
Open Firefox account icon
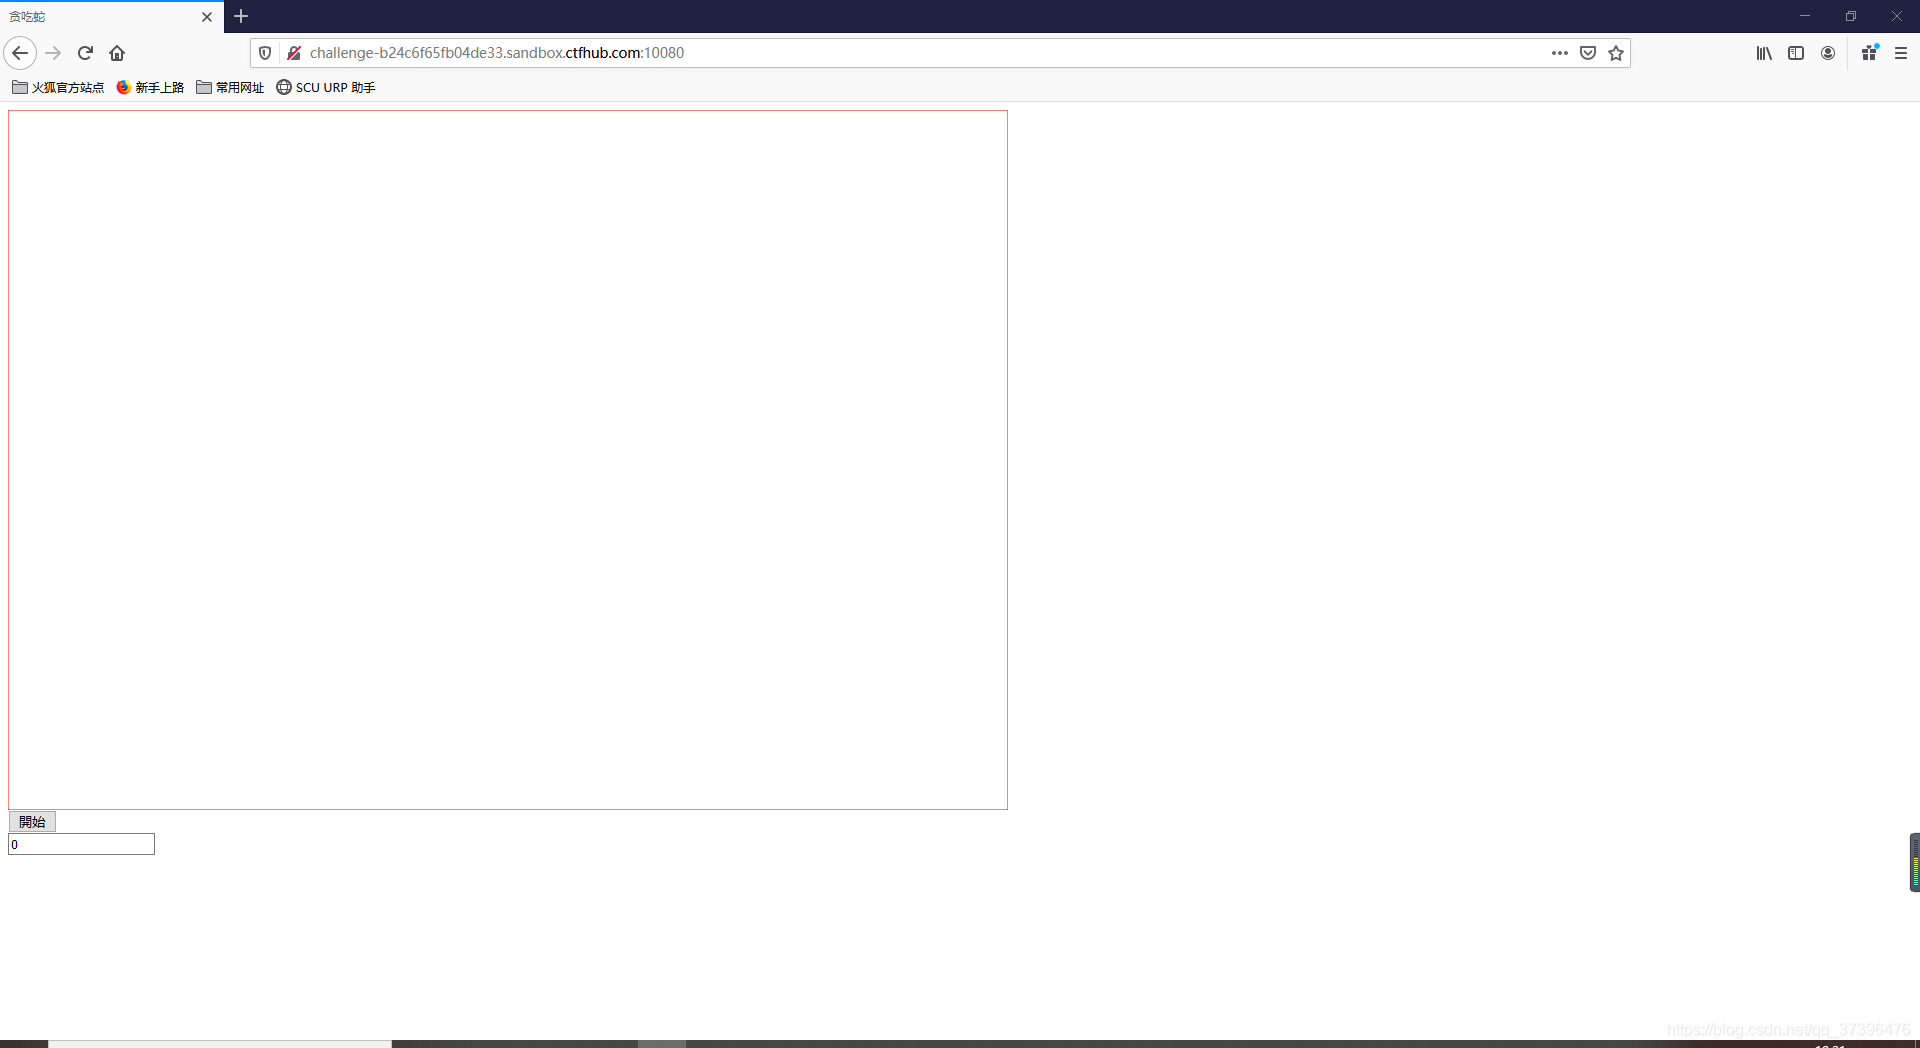(1828, 53)
